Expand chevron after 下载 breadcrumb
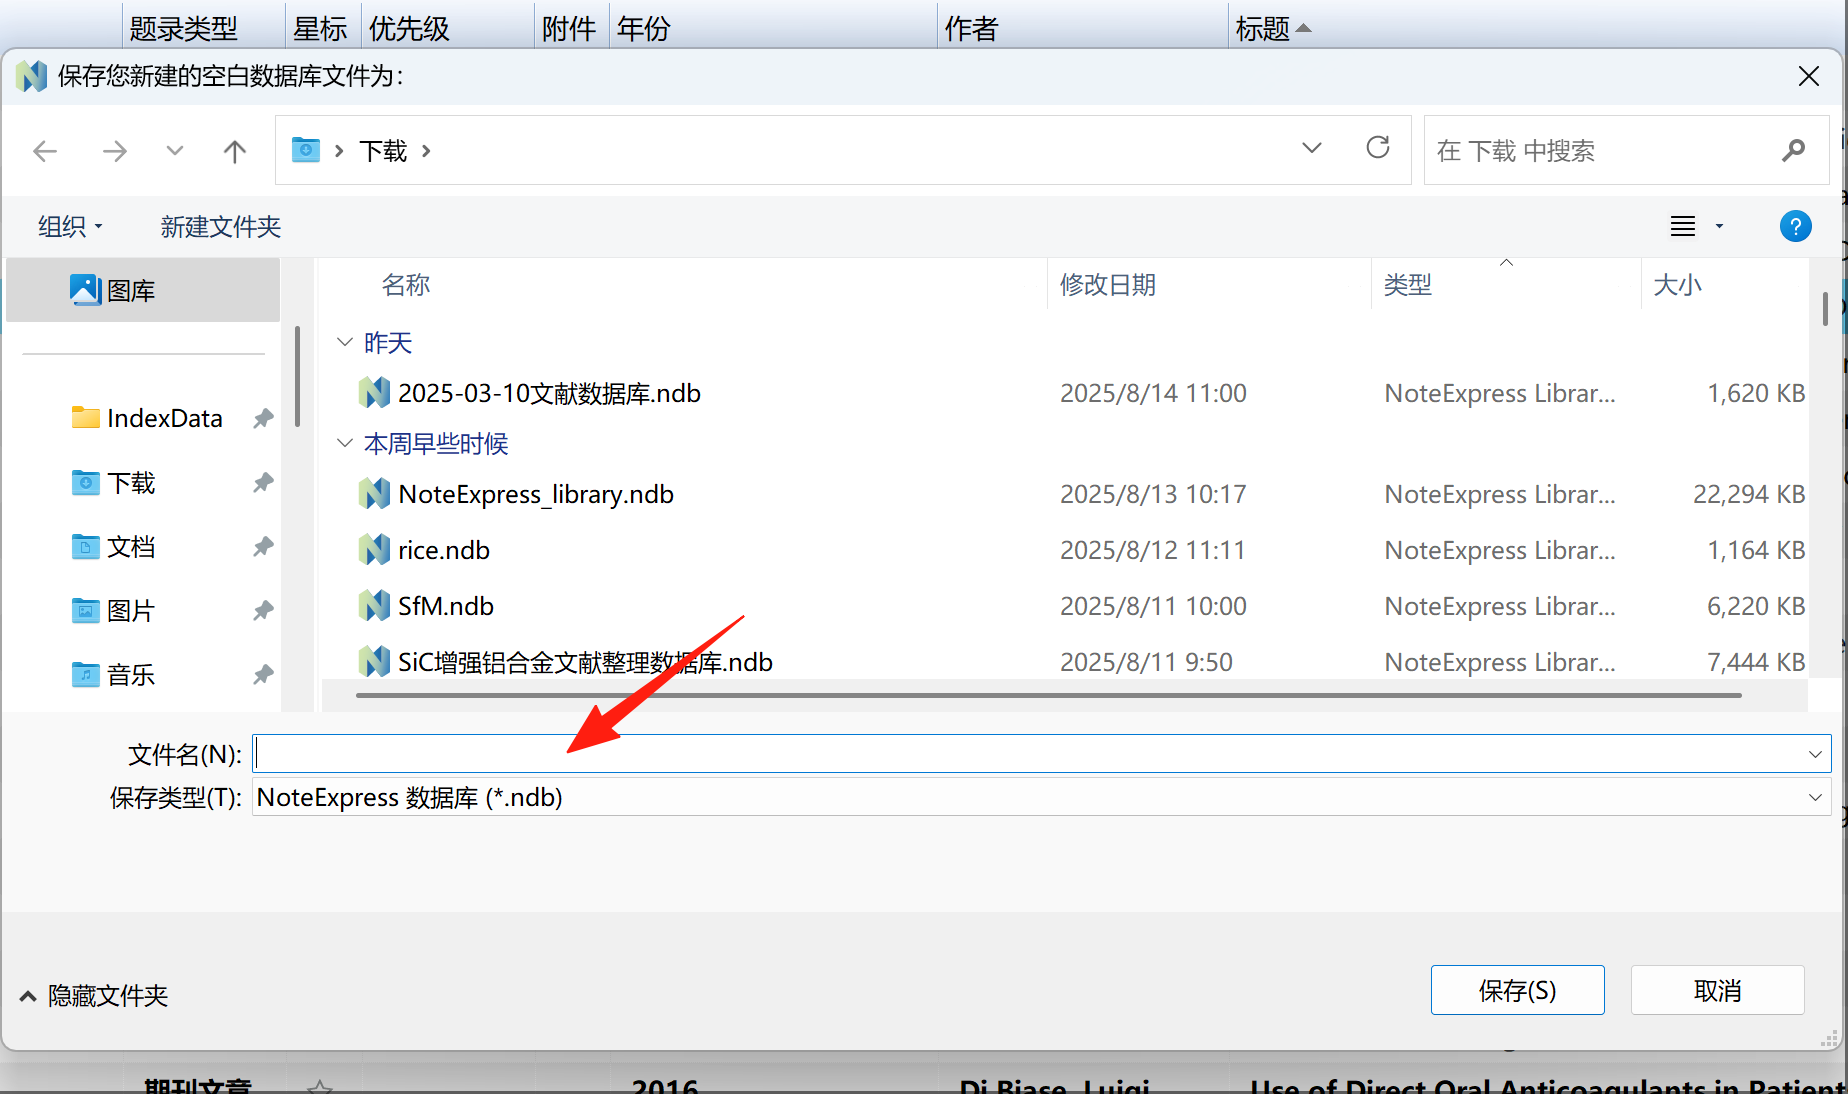This screenshot has height=1094, width=1848. [427, 151]
